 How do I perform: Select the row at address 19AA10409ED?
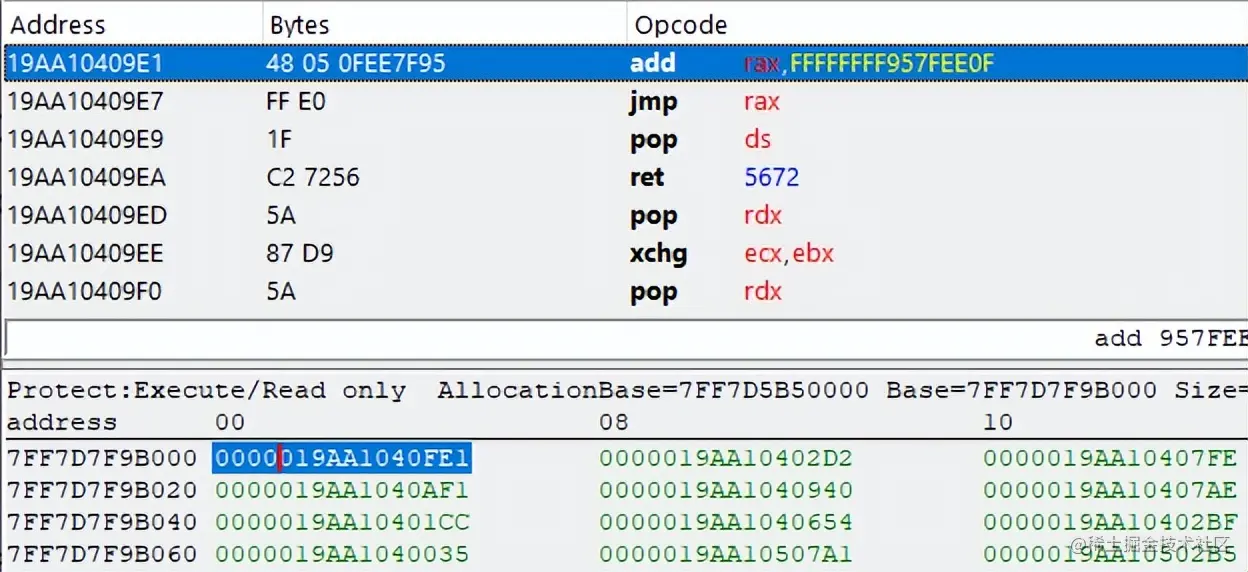(626, 215)
